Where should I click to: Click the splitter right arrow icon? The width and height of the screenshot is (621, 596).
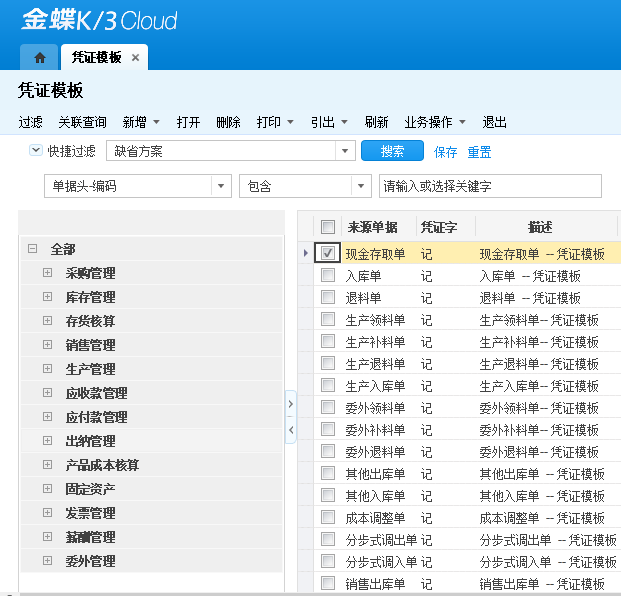(x=291, y=405)
